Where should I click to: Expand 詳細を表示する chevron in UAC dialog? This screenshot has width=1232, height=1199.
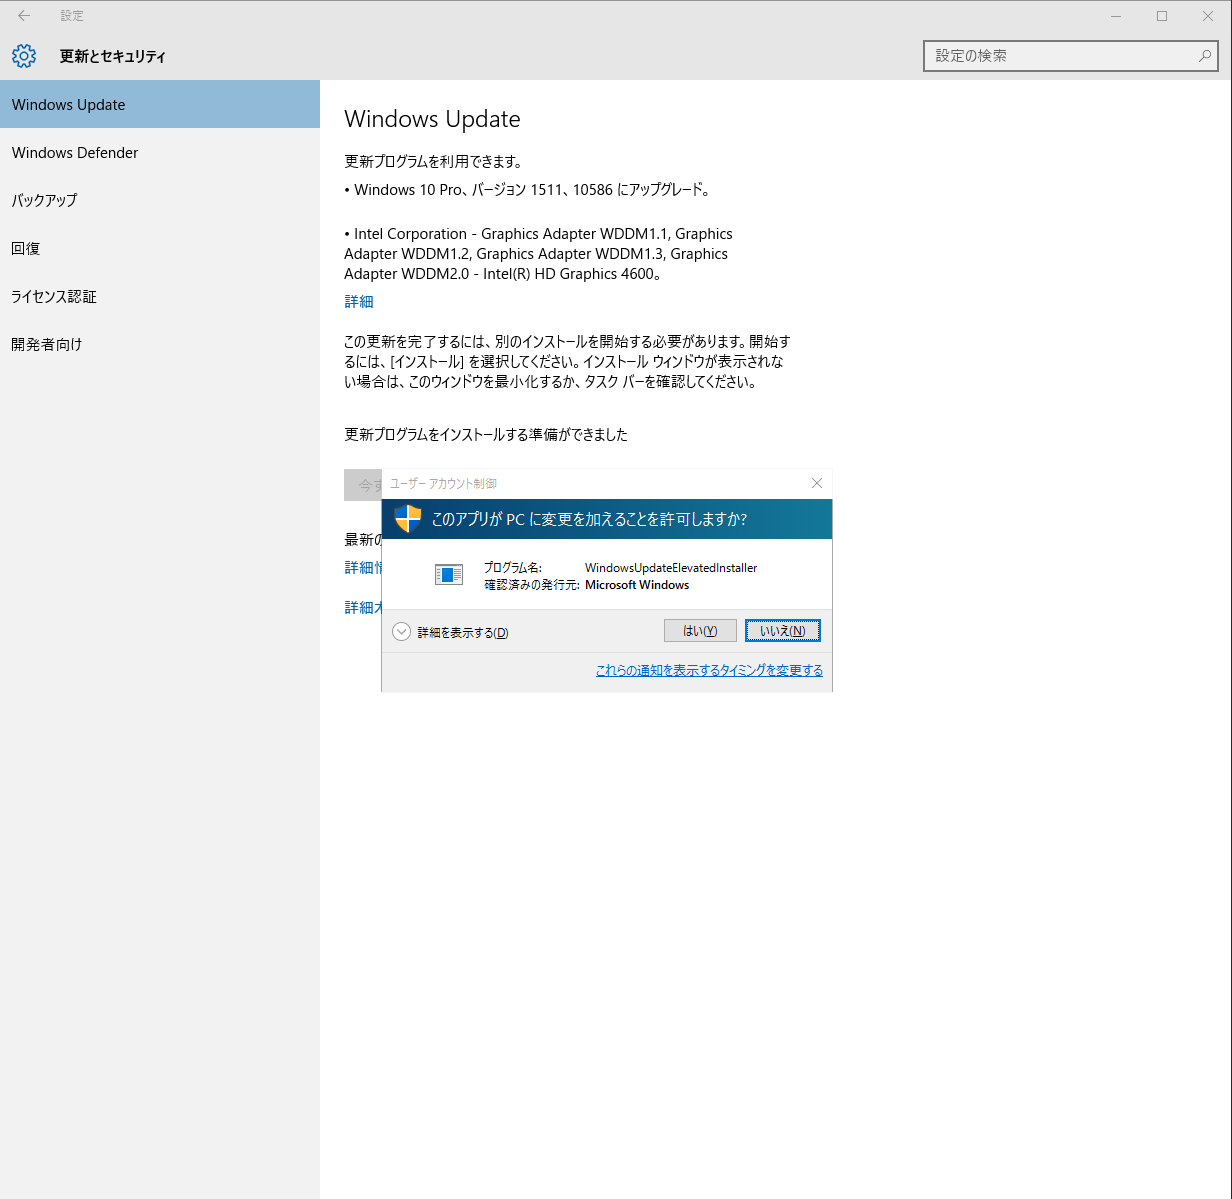(401, 632)
